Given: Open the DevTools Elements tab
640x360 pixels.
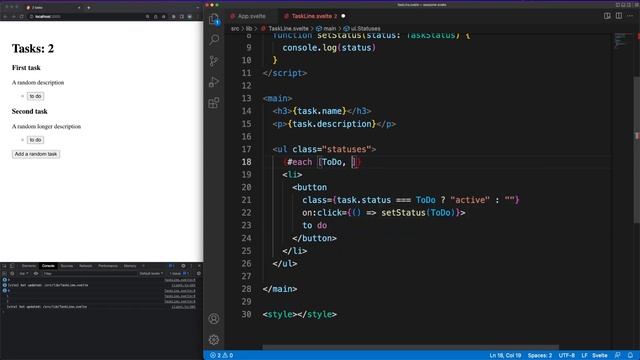Looking at the screenshot, I should (29, 266).
